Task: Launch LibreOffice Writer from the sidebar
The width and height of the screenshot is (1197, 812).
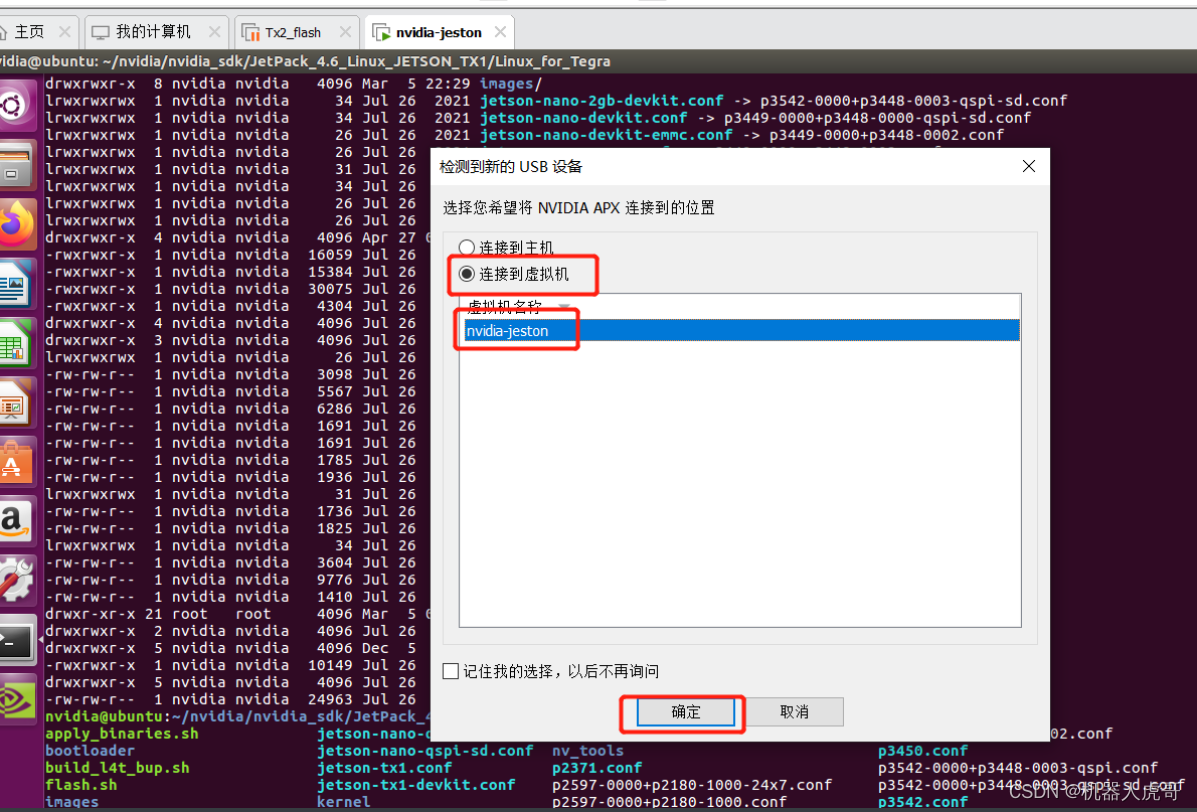Action: point(18,283)
